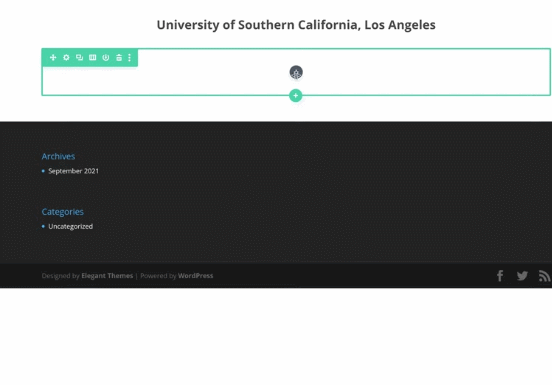The image size is (552, 385).
Task: Open more row options three-dot icon
Action: pos(130,57)
